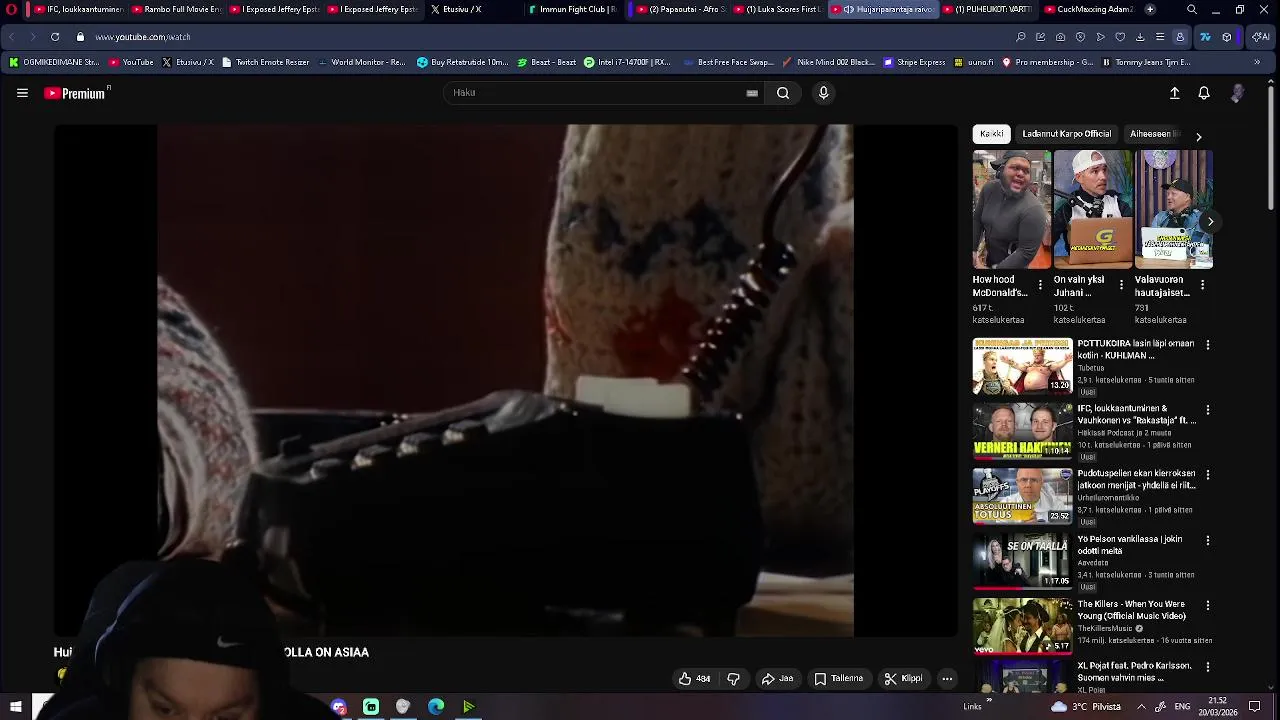The height and width of the screenshot is (720, 1280).
Task: Open options for On vain yksi Juhani short
Action: 1121,286
